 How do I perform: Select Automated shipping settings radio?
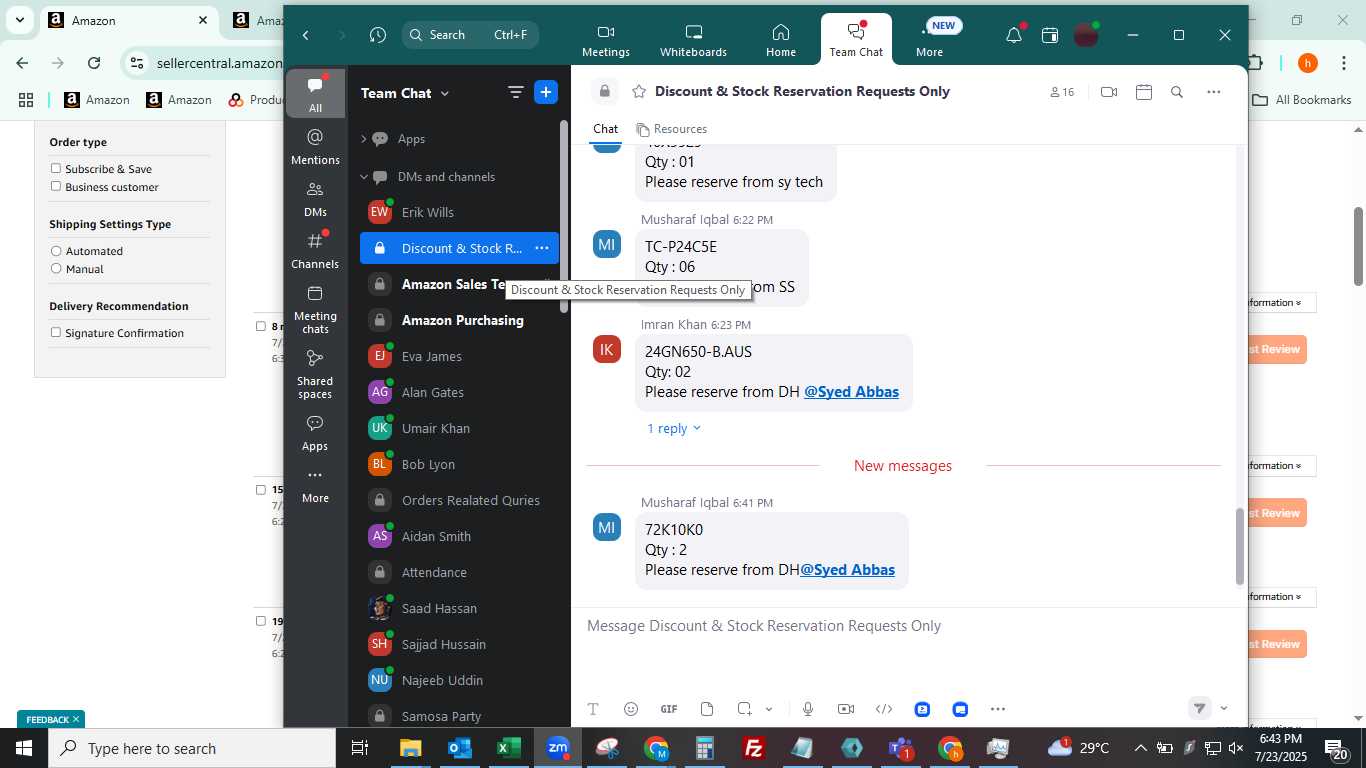[x=56, y=250]
